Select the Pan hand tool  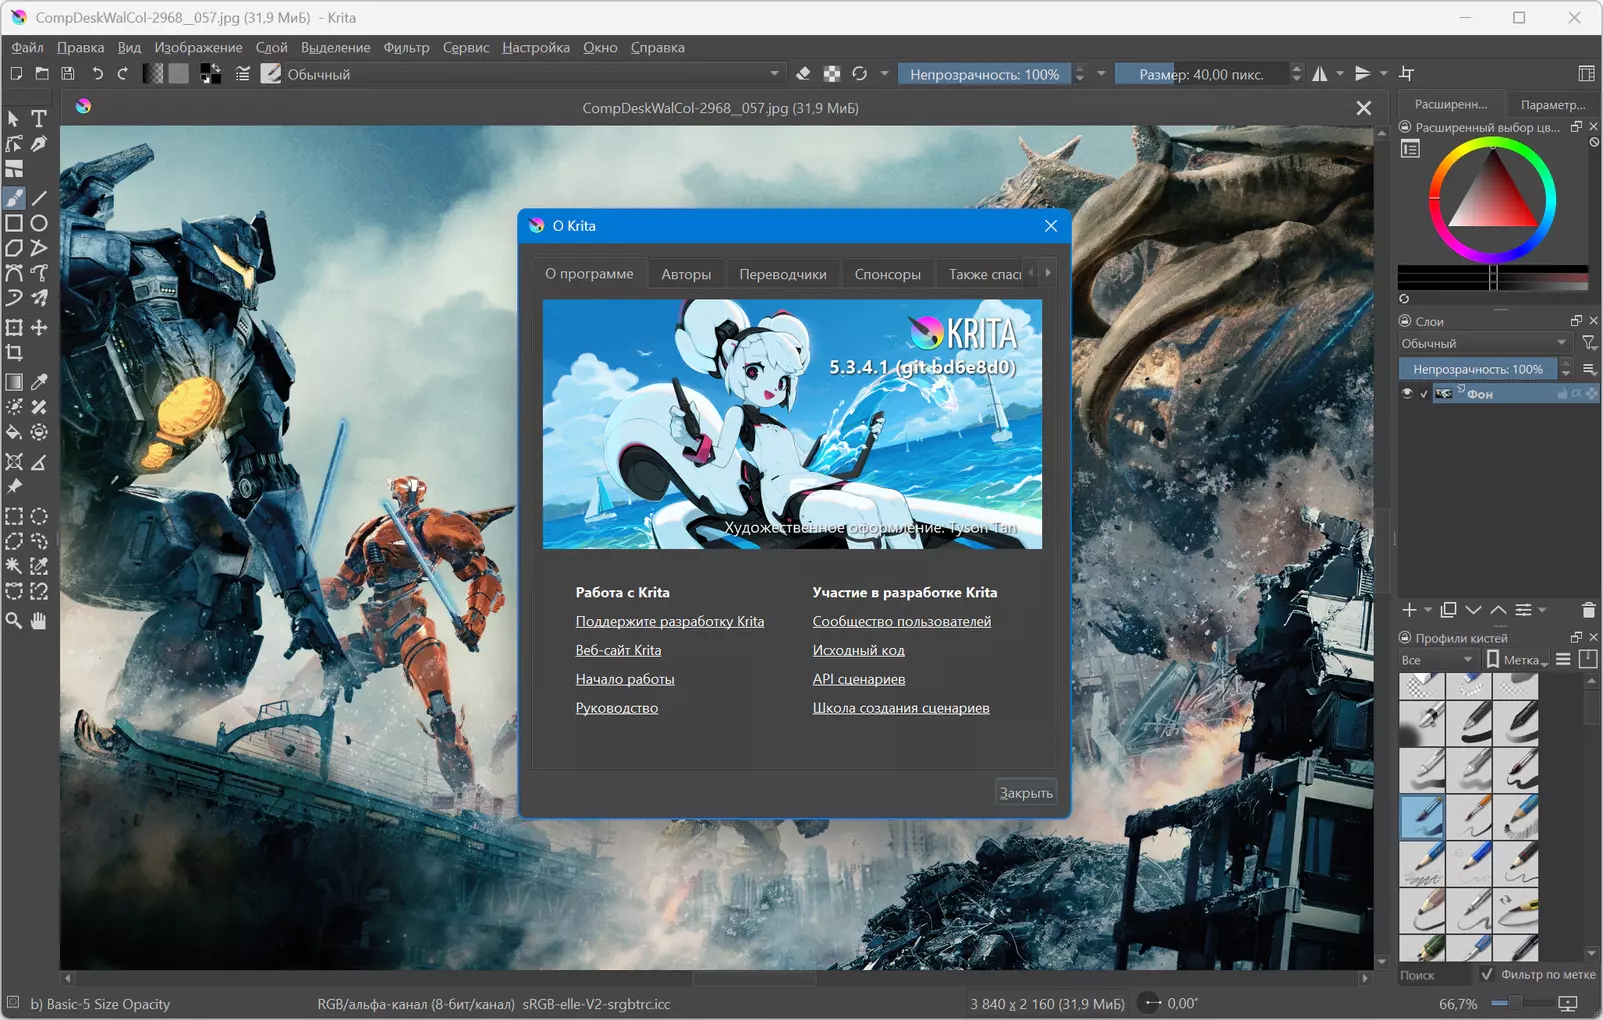tap(39, 621)
